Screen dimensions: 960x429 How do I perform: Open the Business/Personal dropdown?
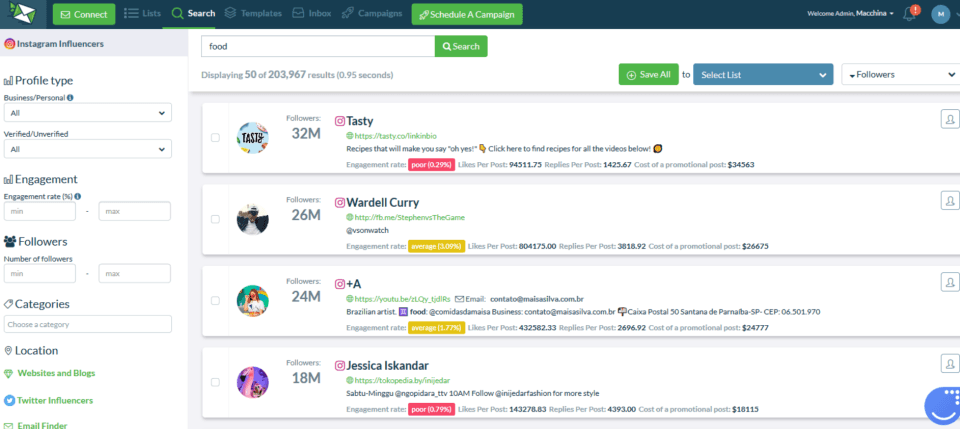click(x=88, y=113)
